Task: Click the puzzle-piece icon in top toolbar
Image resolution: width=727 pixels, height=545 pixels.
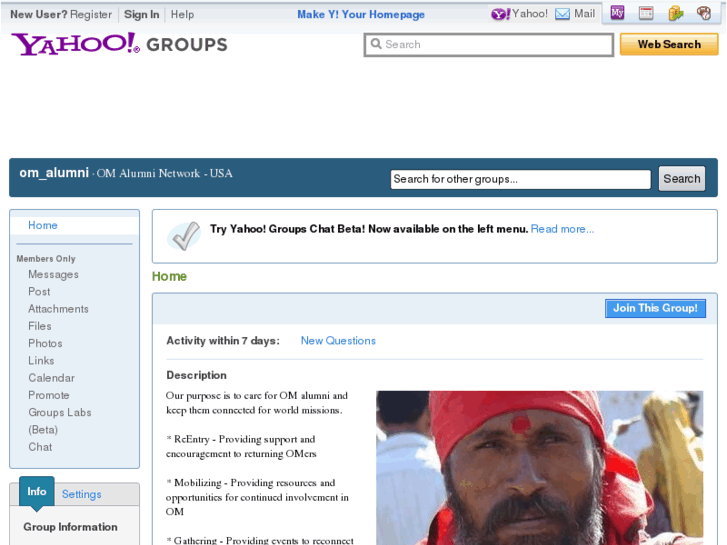Action: pos(676,13)
